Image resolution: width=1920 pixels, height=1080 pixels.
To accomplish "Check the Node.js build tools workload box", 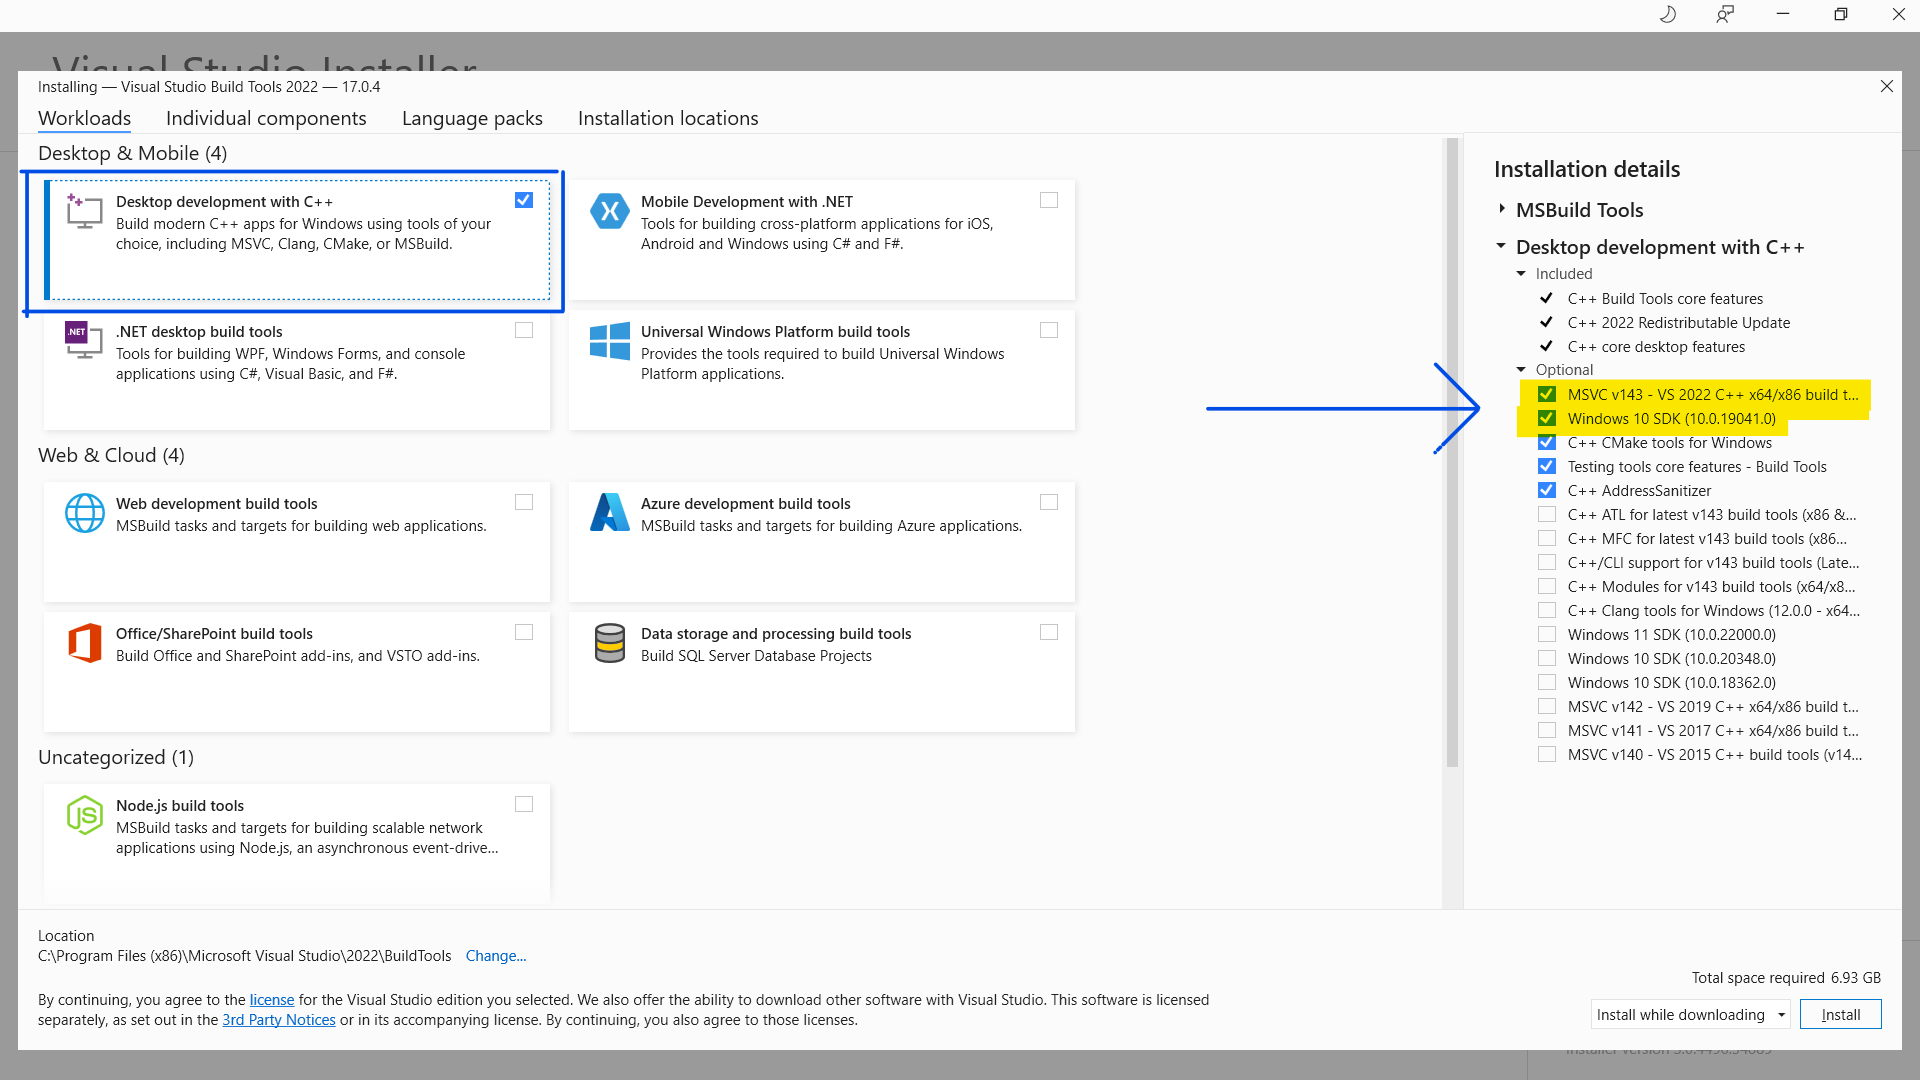I will coord(524,805).
